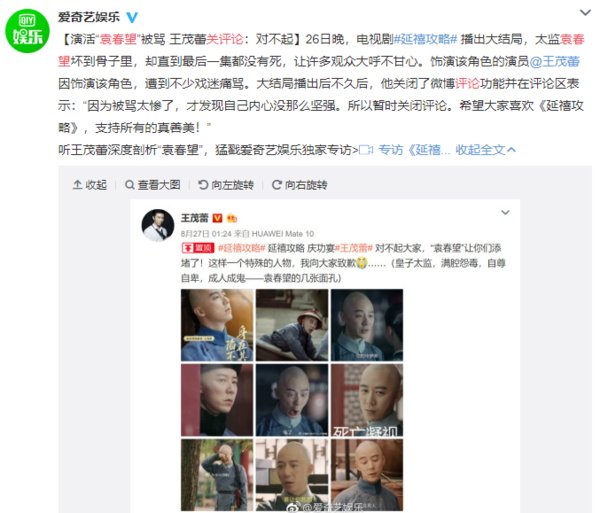600x513 pixels.
Task: Click the orange V badge beside 王茂蕾
Action: (217, 218)
